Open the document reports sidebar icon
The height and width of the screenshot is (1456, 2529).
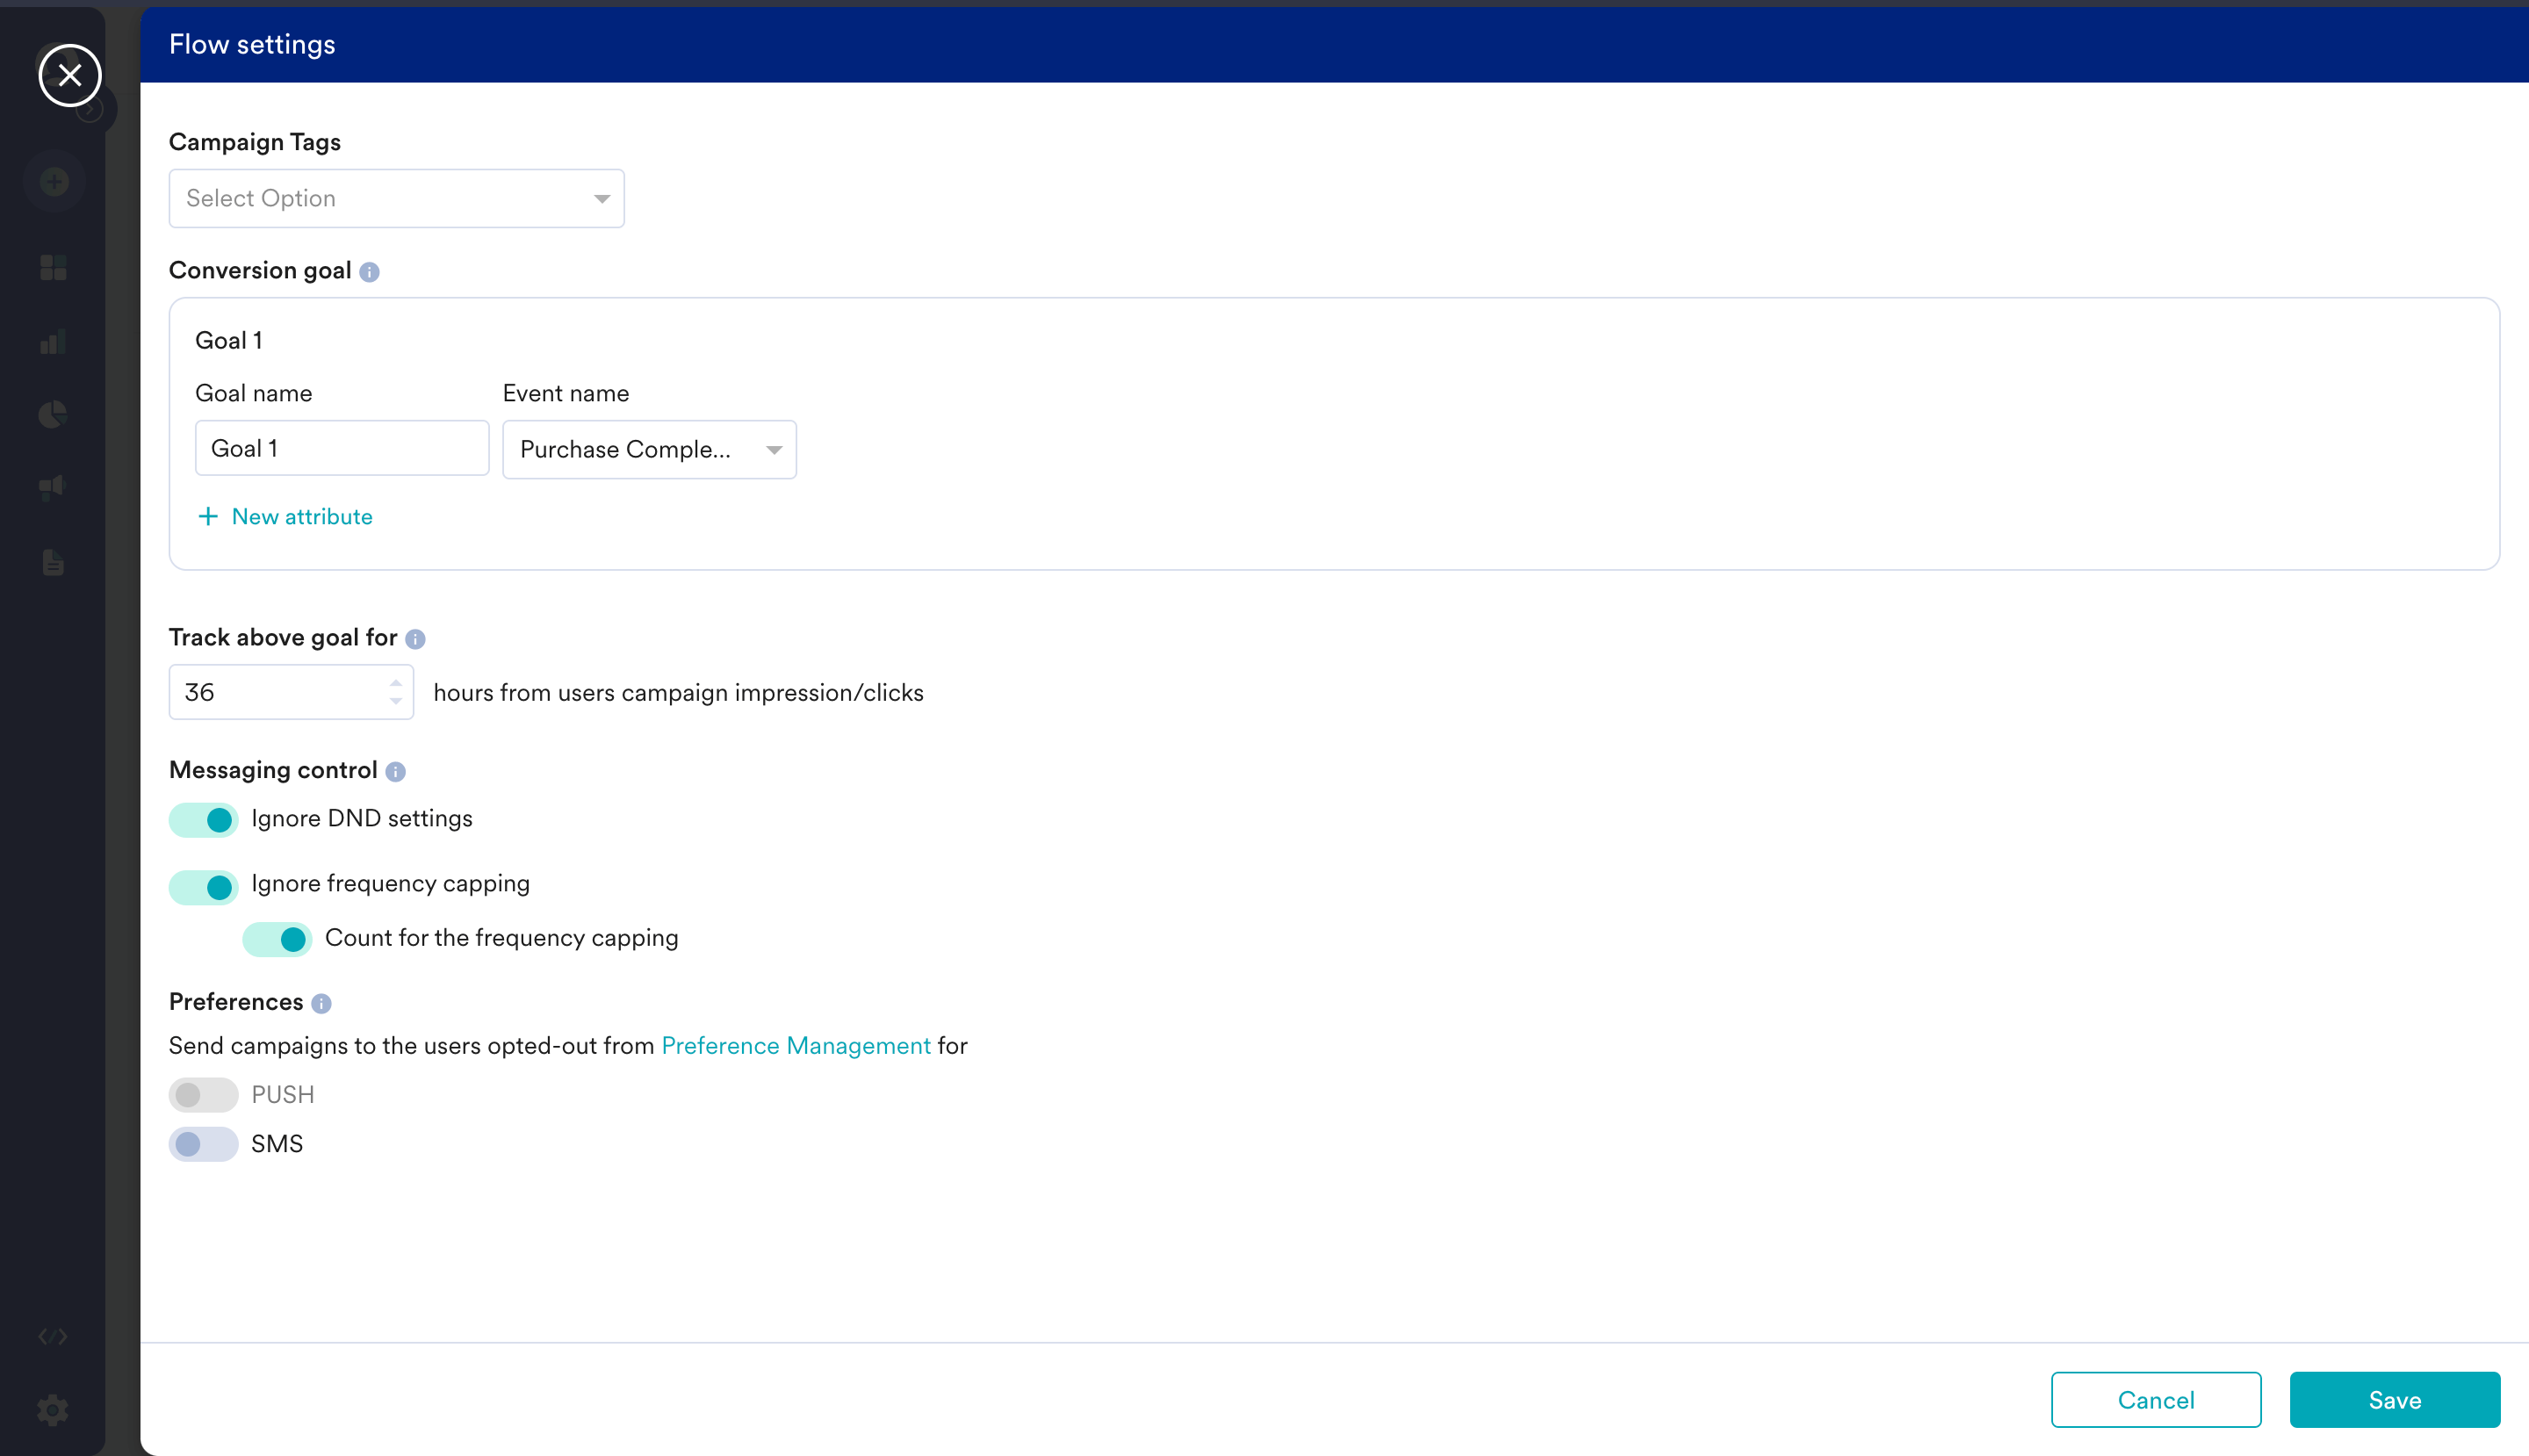coord(53,562)
